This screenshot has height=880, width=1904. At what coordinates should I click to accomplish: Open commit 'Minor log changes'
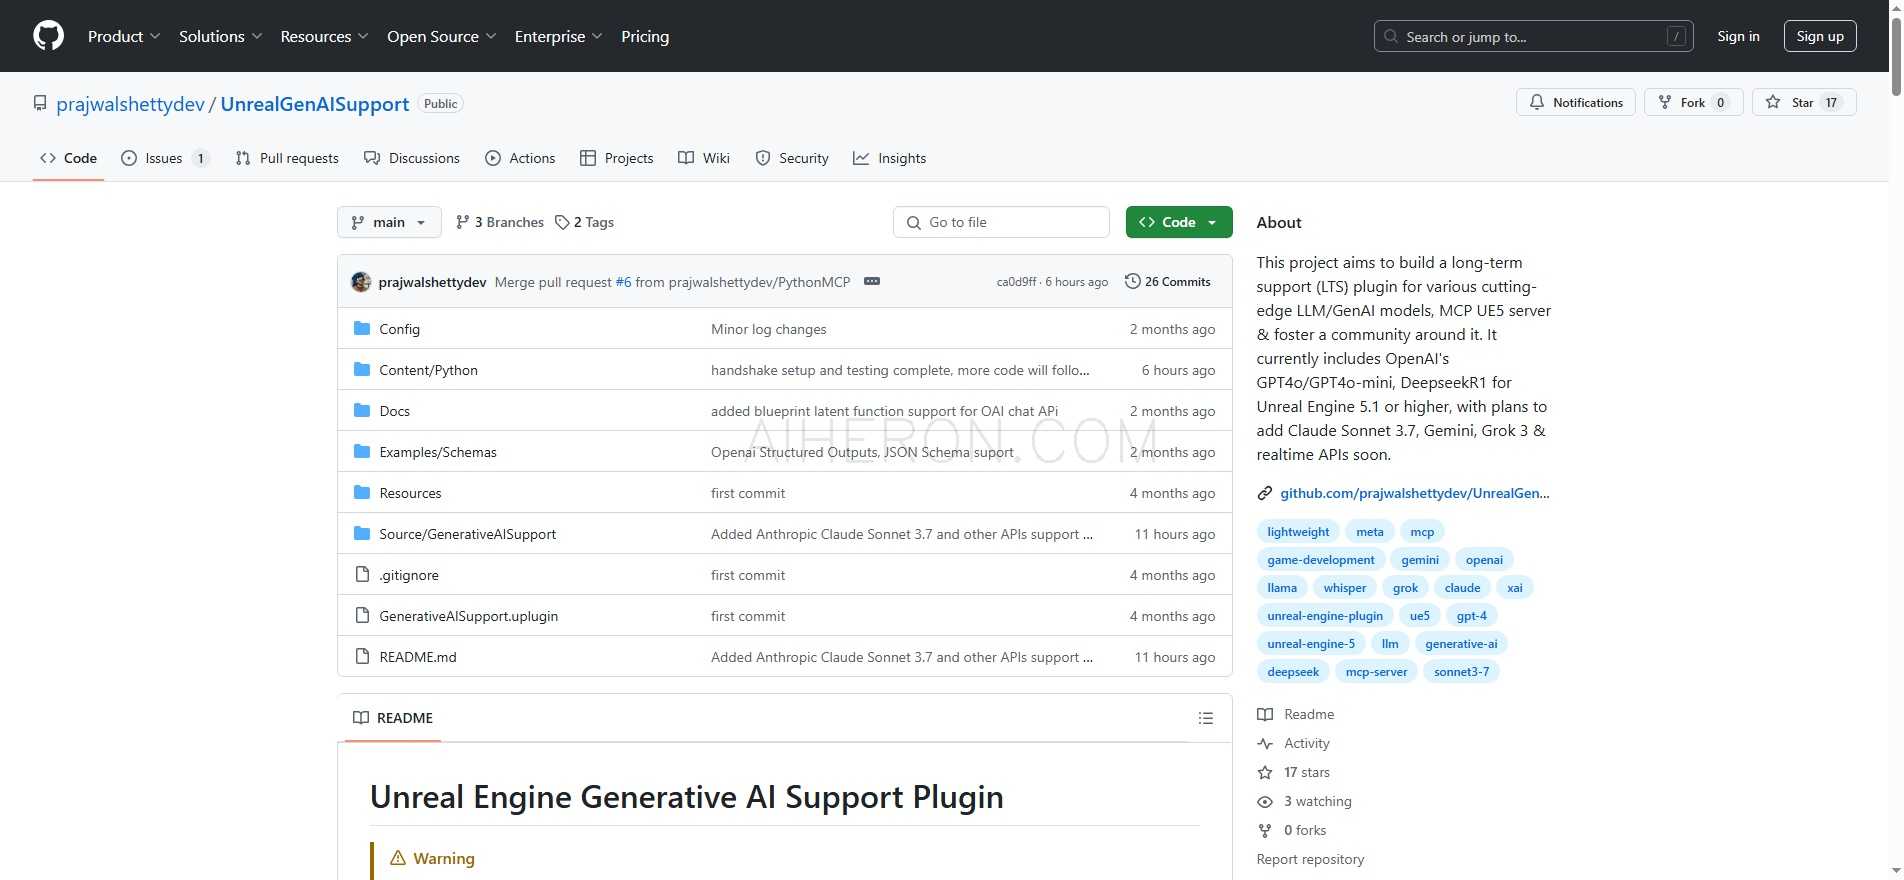pyautogui.click(x=769, y=329)
